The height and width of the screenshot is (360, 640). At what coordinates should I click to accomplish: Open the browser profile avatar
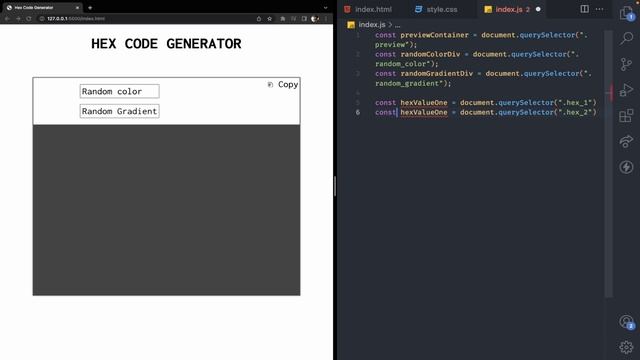pos(315,18)
